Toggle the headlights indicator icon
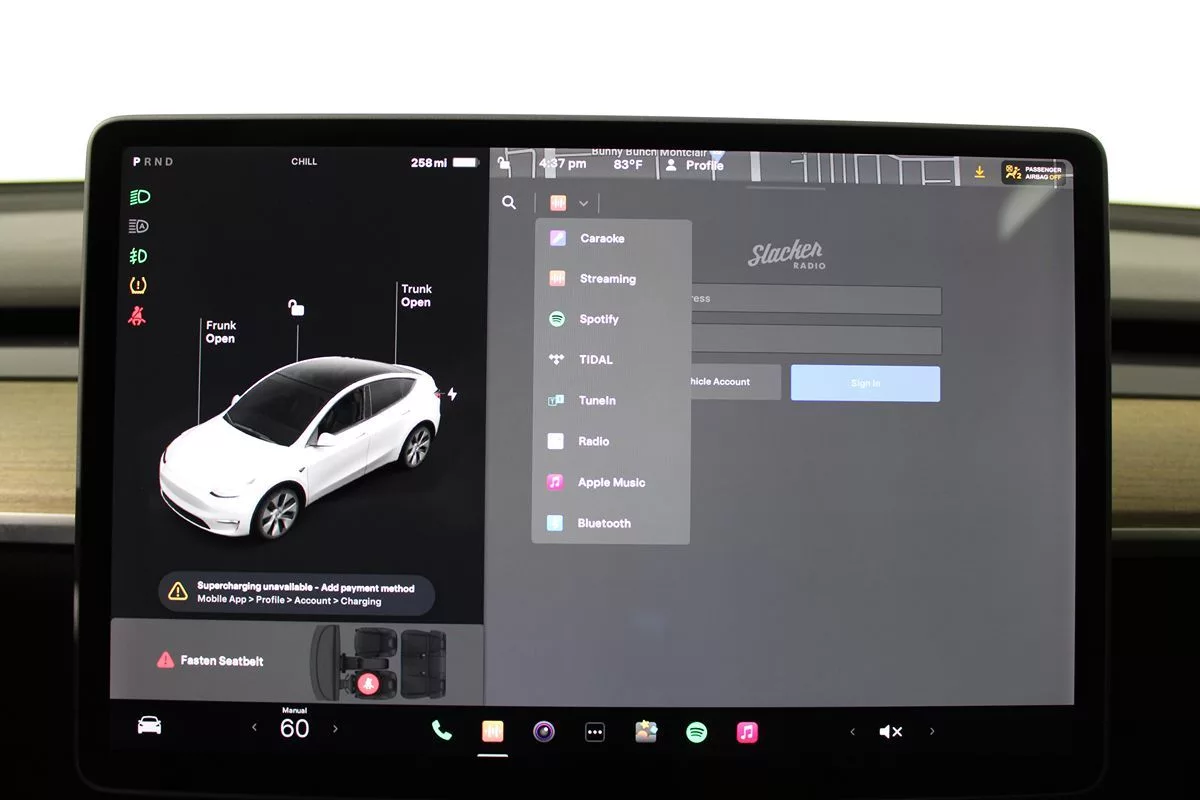Viewport: 1200px width, 800px height. pos(139,197)
